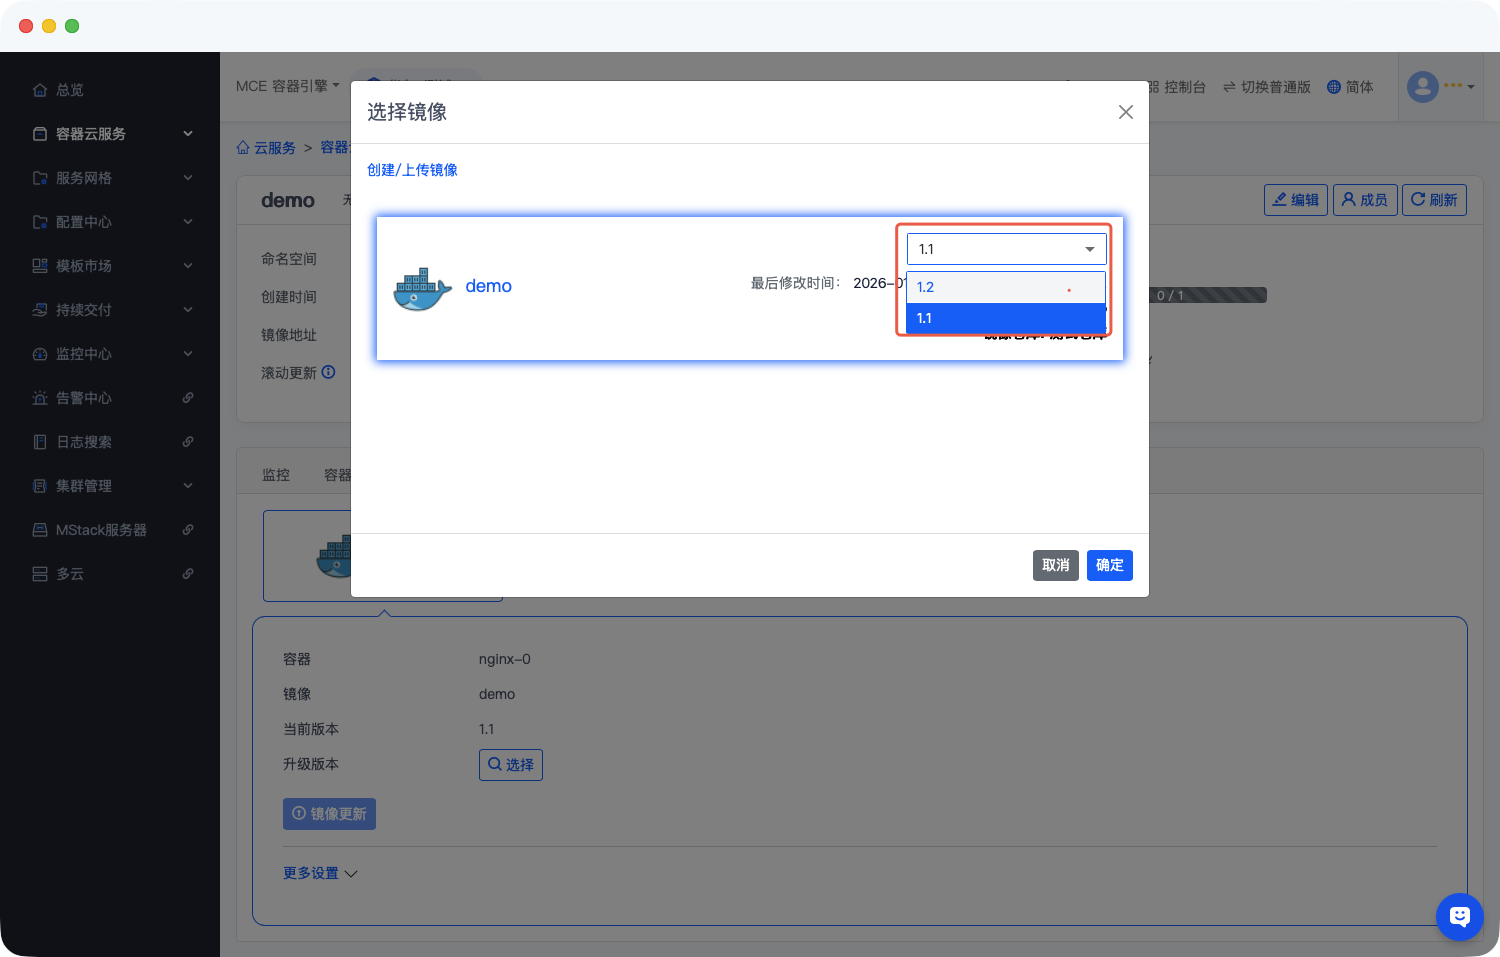Open the 创建/上传镜像 link
Screen dimensions: 1500x957
pyautogui.click(x=412, y=170)
